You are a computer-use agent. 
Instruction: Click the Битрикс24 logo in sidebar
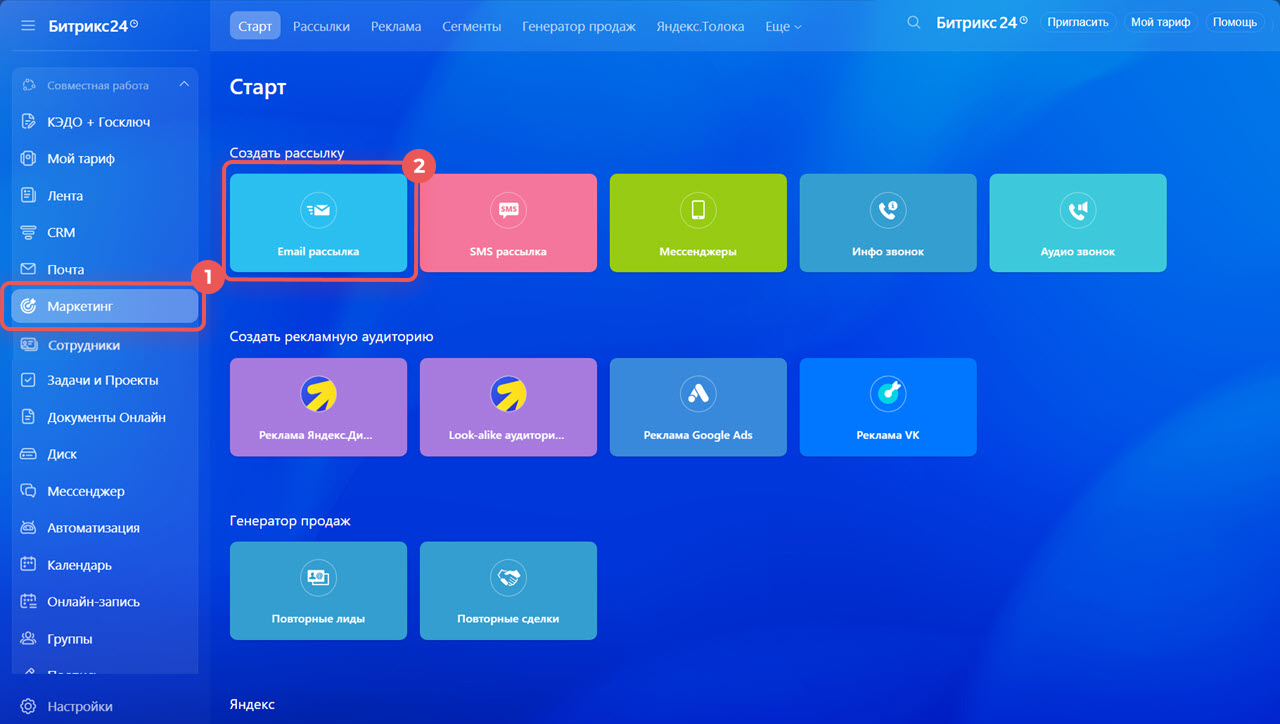93,25
